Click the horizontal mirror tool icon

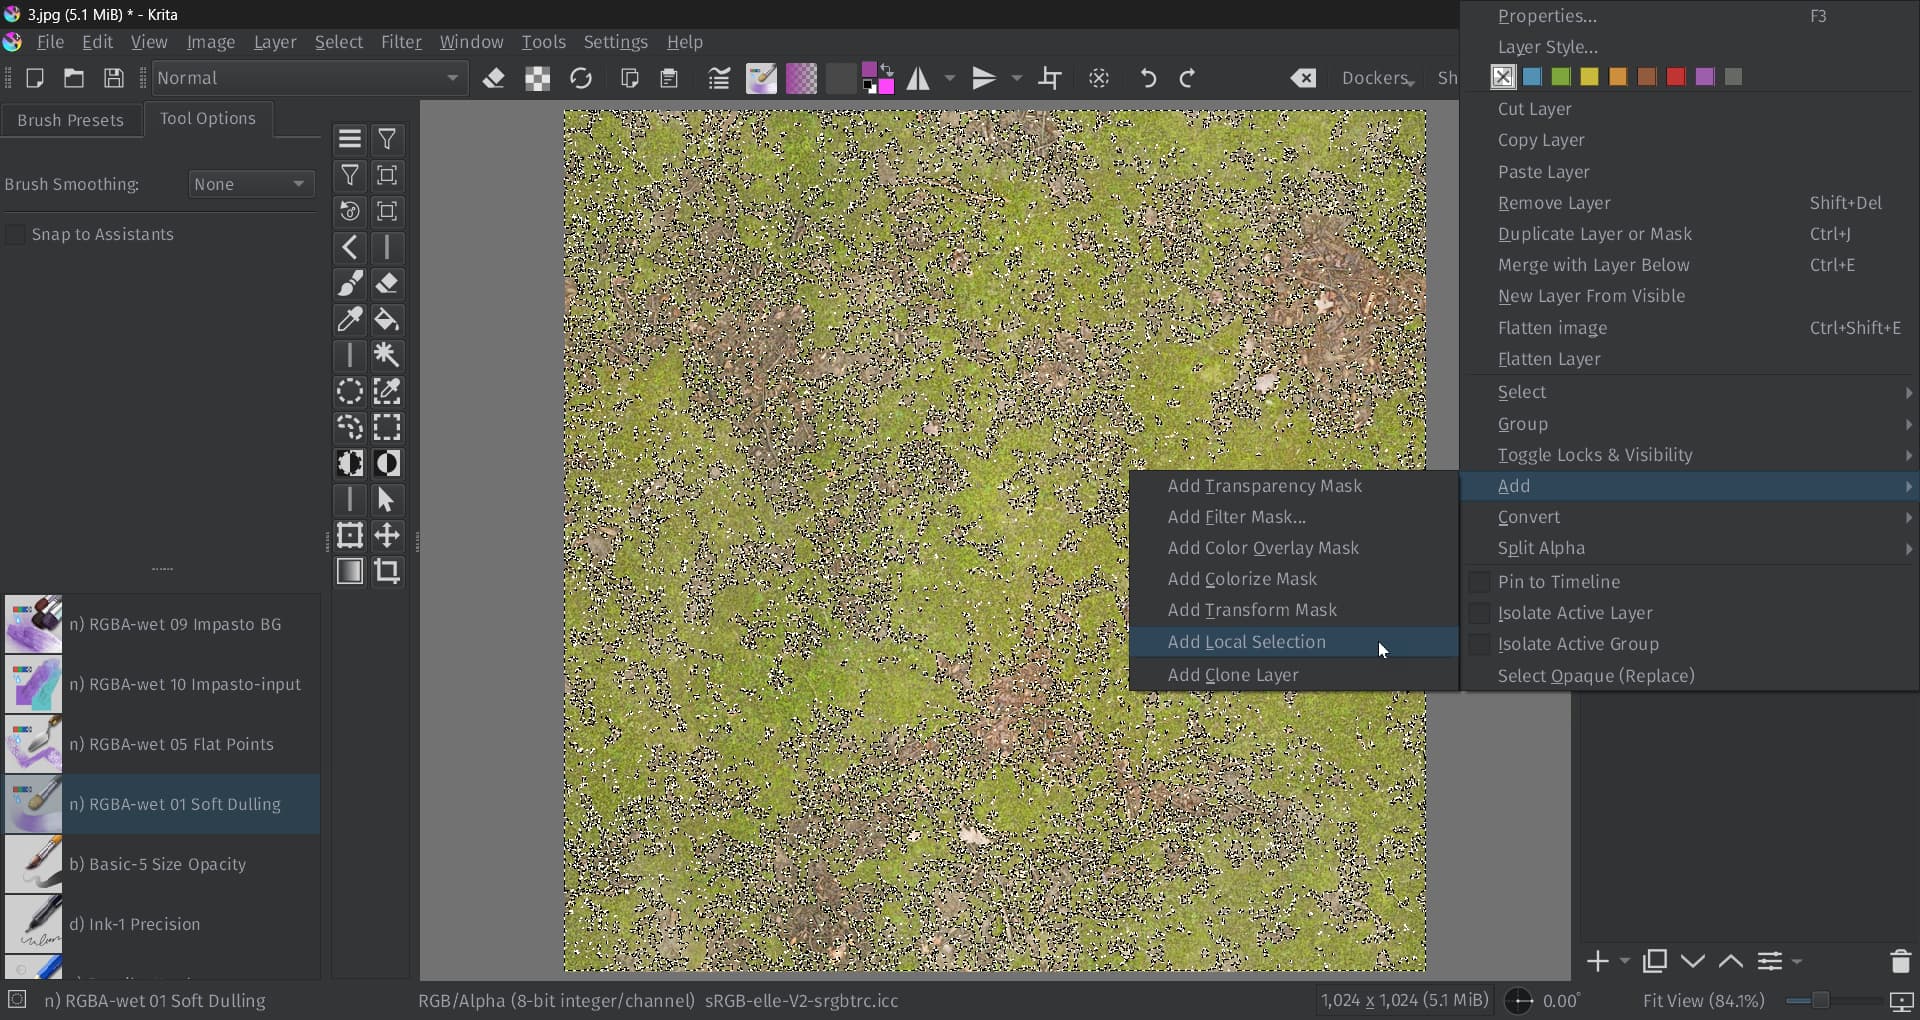[x=918, y=78]
